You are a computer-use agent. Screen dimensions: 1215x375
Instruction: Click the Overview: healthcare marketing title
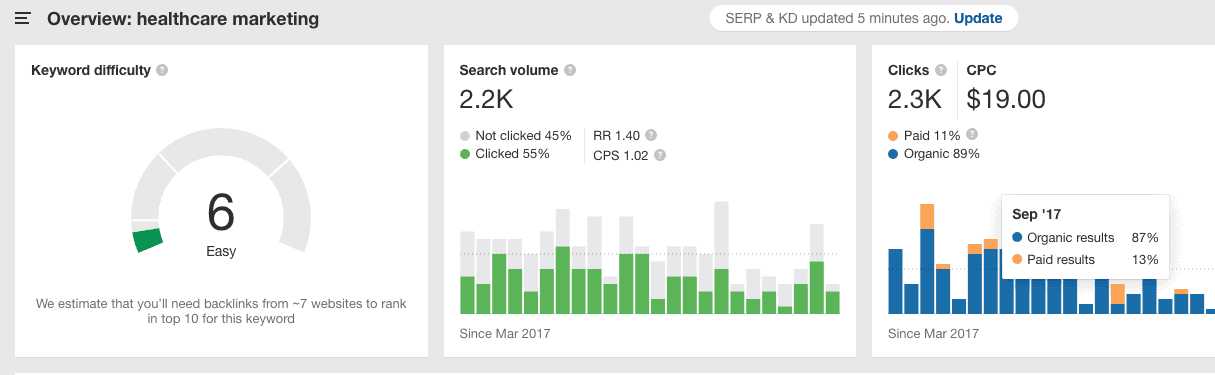[183, 19]
